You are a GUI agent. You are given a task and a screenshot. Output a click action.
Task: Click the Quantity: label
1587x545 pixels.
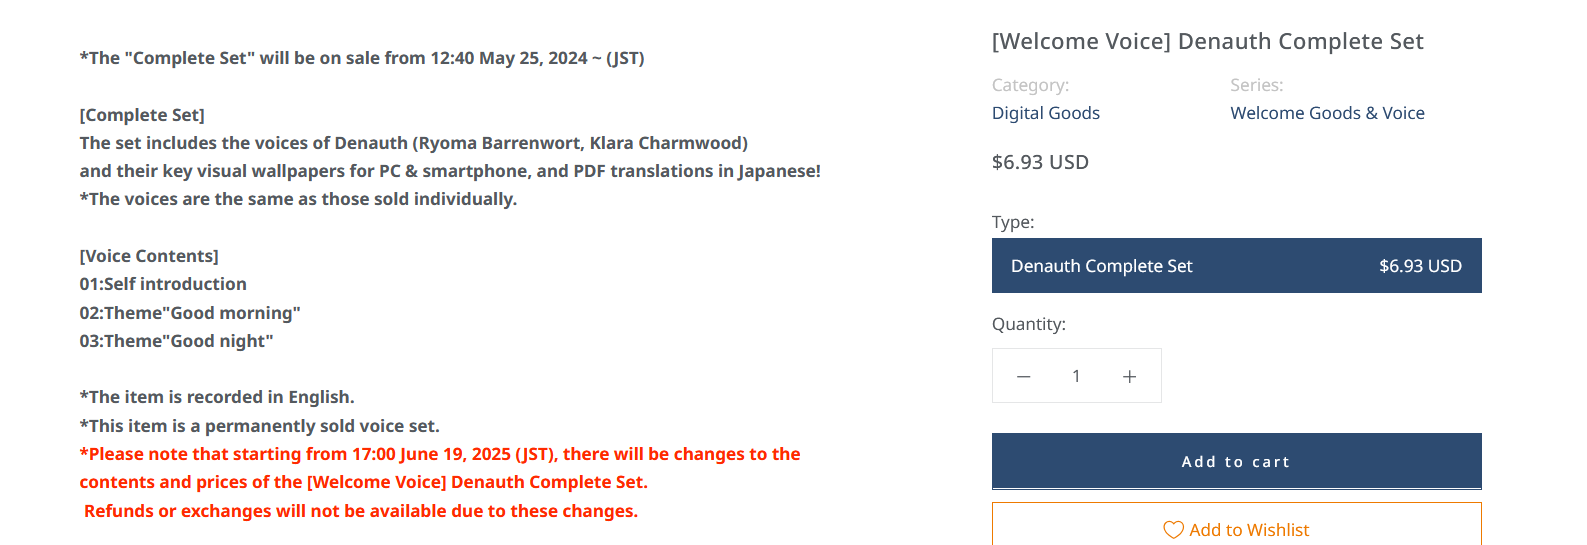point(1029,324)
